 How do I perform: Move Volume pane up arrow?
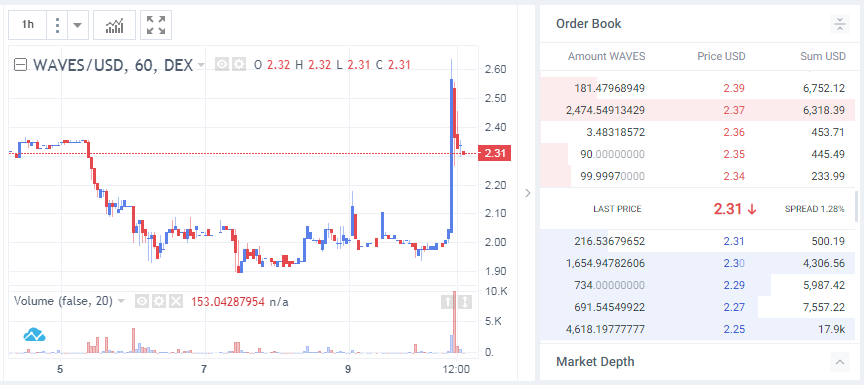point(448,302)
